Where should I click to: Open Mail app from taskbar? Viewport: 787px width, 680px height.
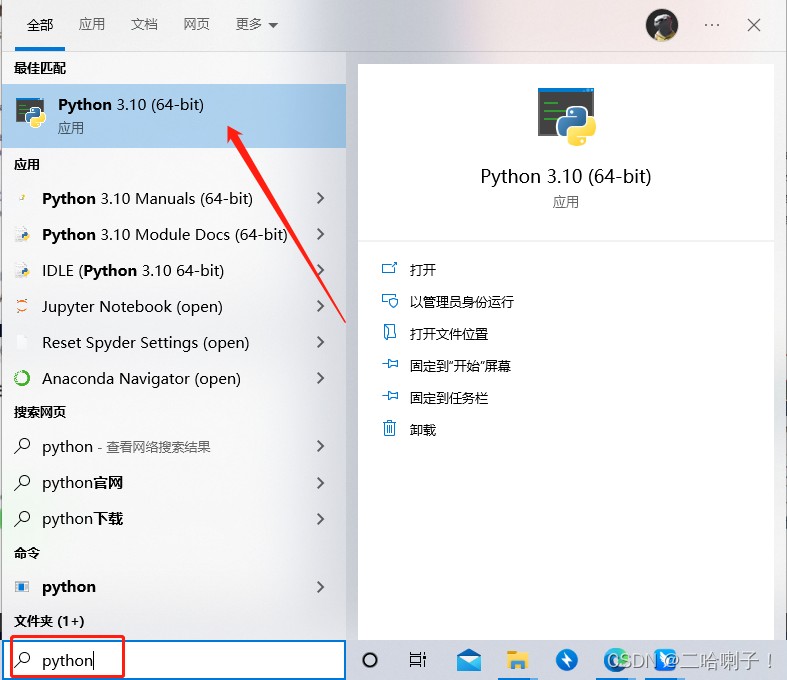pyautogui.click(x=469, y=660)
